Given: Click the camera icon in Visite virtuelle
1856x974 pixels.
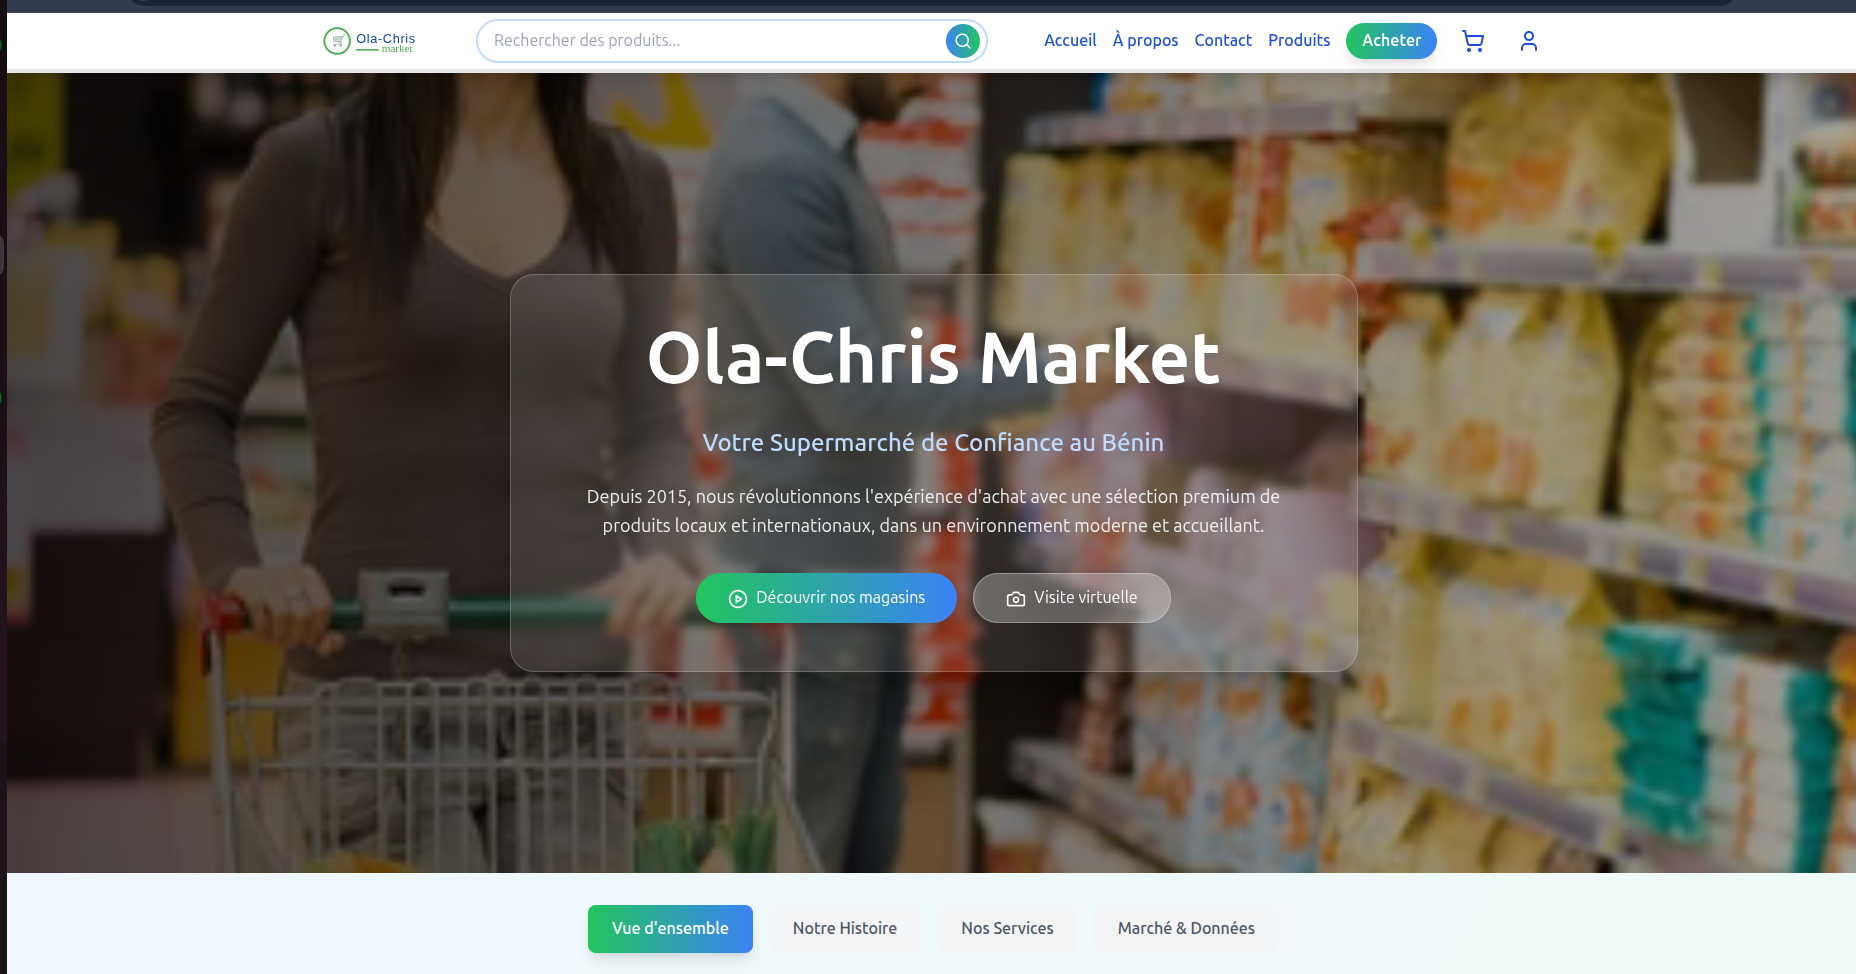Looking at the screenshot, I should (x=1016, y=599).
